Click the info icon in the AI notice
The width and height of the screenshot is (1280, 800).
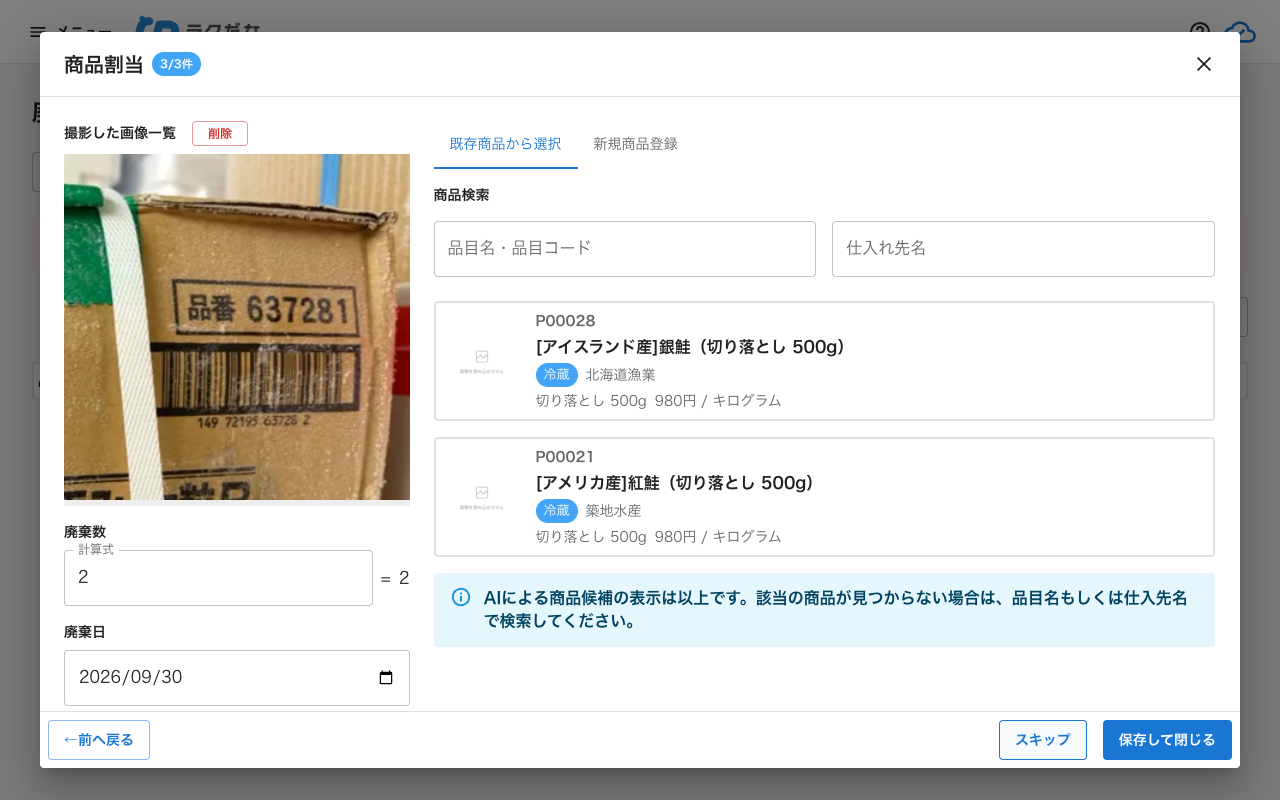point(461,597)
